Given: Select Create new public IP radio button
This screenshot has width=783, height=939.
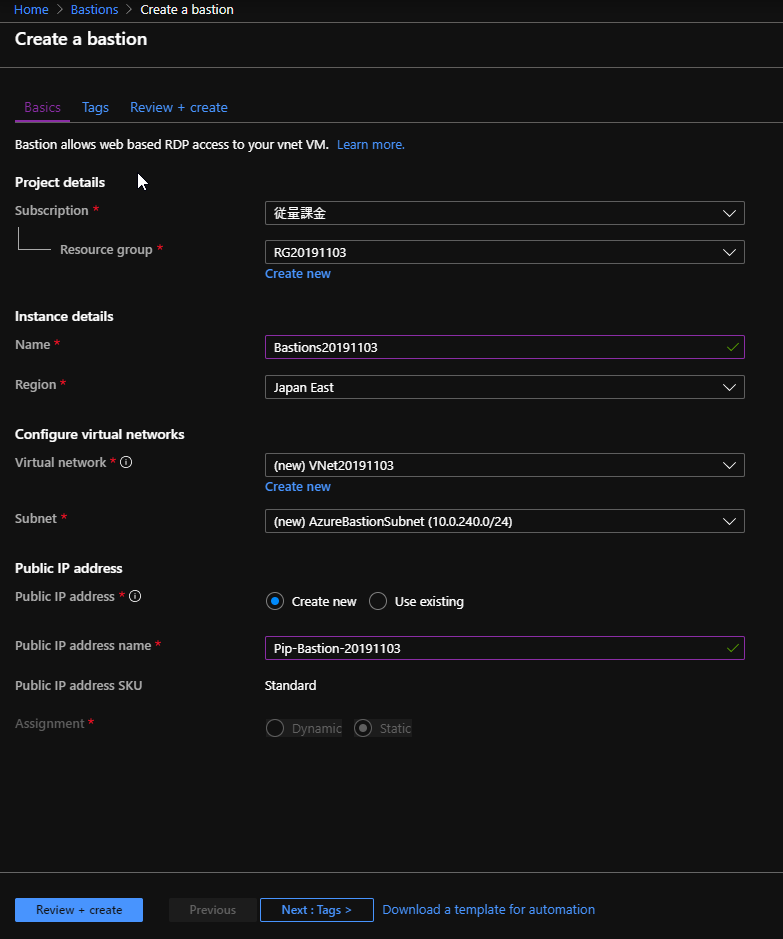Looking at the screenshot, I should click(x=275, y=601).
